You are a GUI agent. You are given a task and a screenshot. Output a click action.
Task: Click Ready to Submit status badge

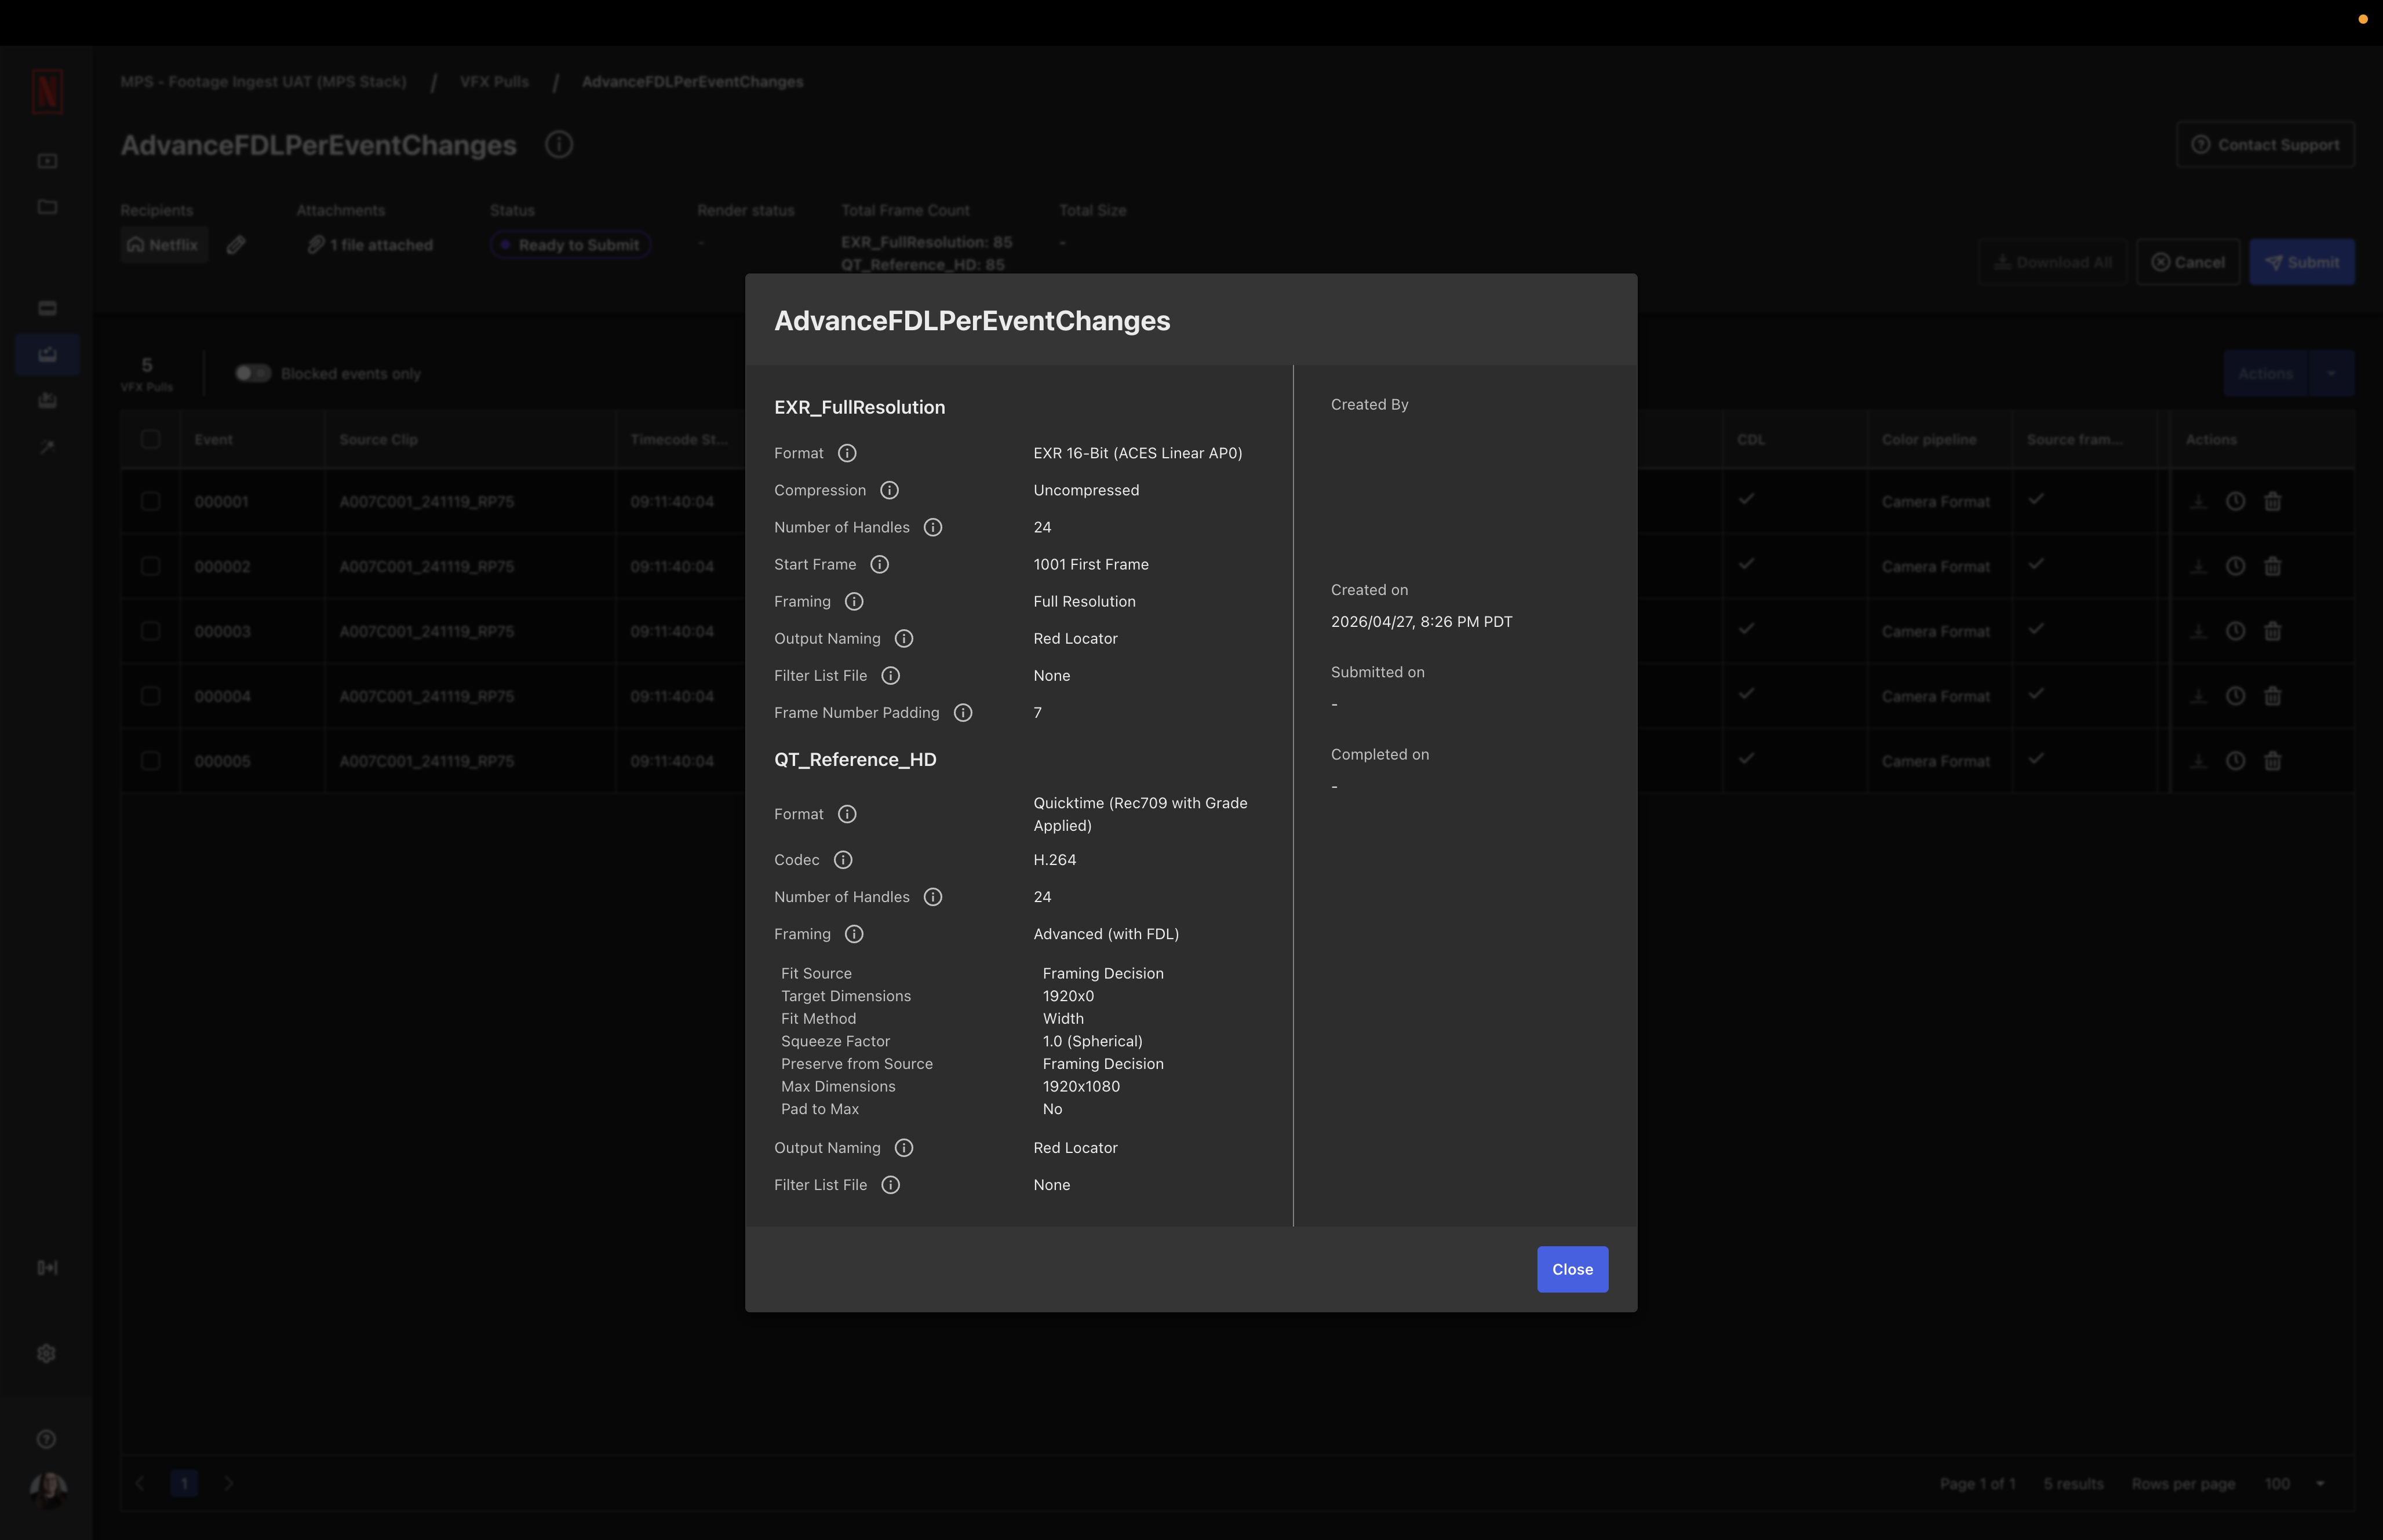[x=570, y=245]
